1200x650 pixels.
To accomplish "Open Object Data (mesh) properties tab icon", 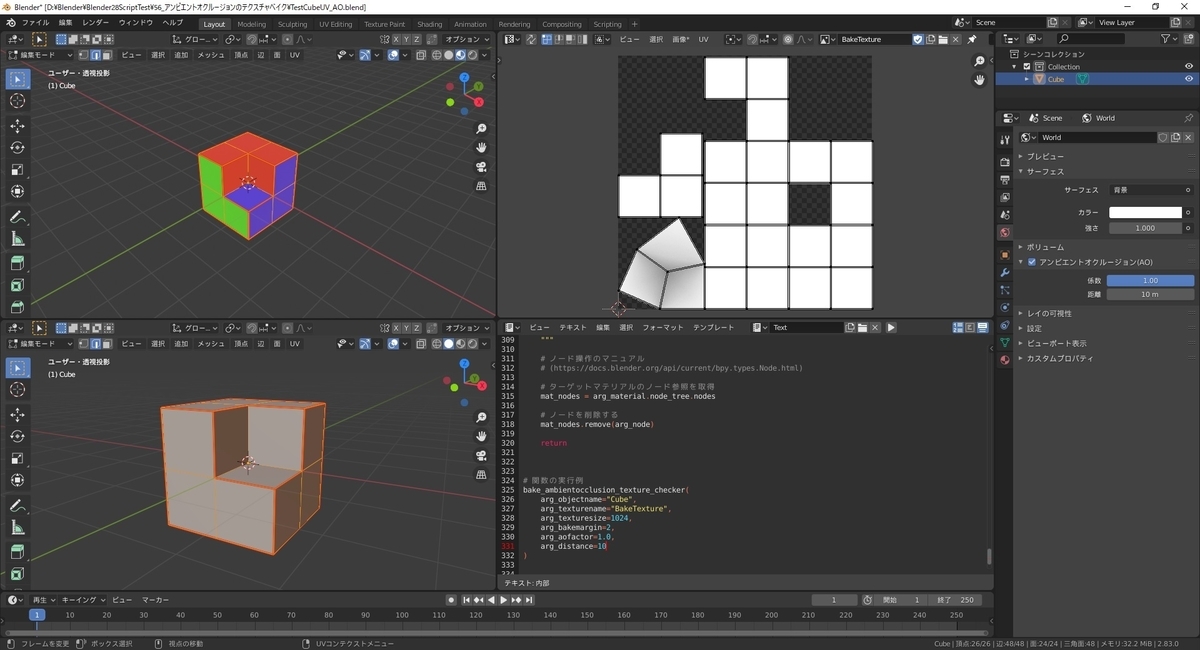I will point(1005,342).
